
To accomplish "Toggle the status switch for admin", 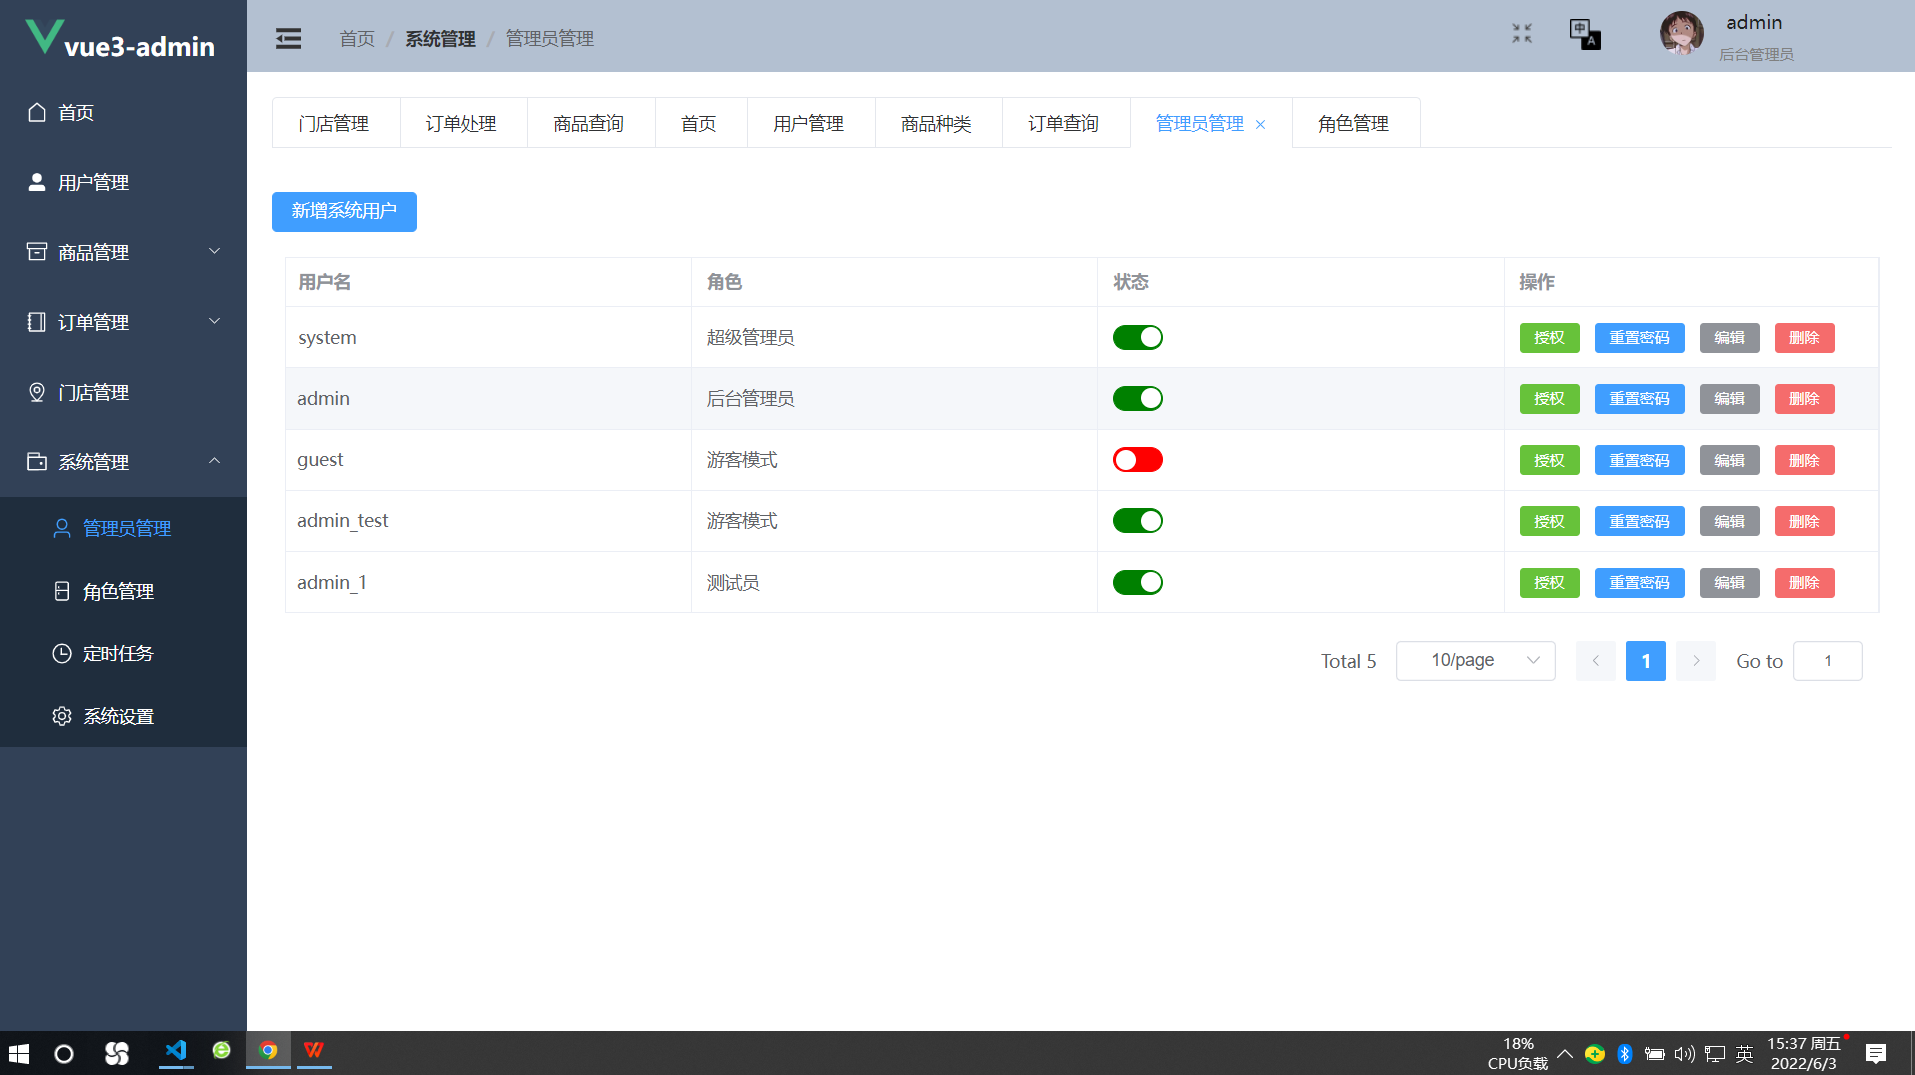I will point(1138,398).
